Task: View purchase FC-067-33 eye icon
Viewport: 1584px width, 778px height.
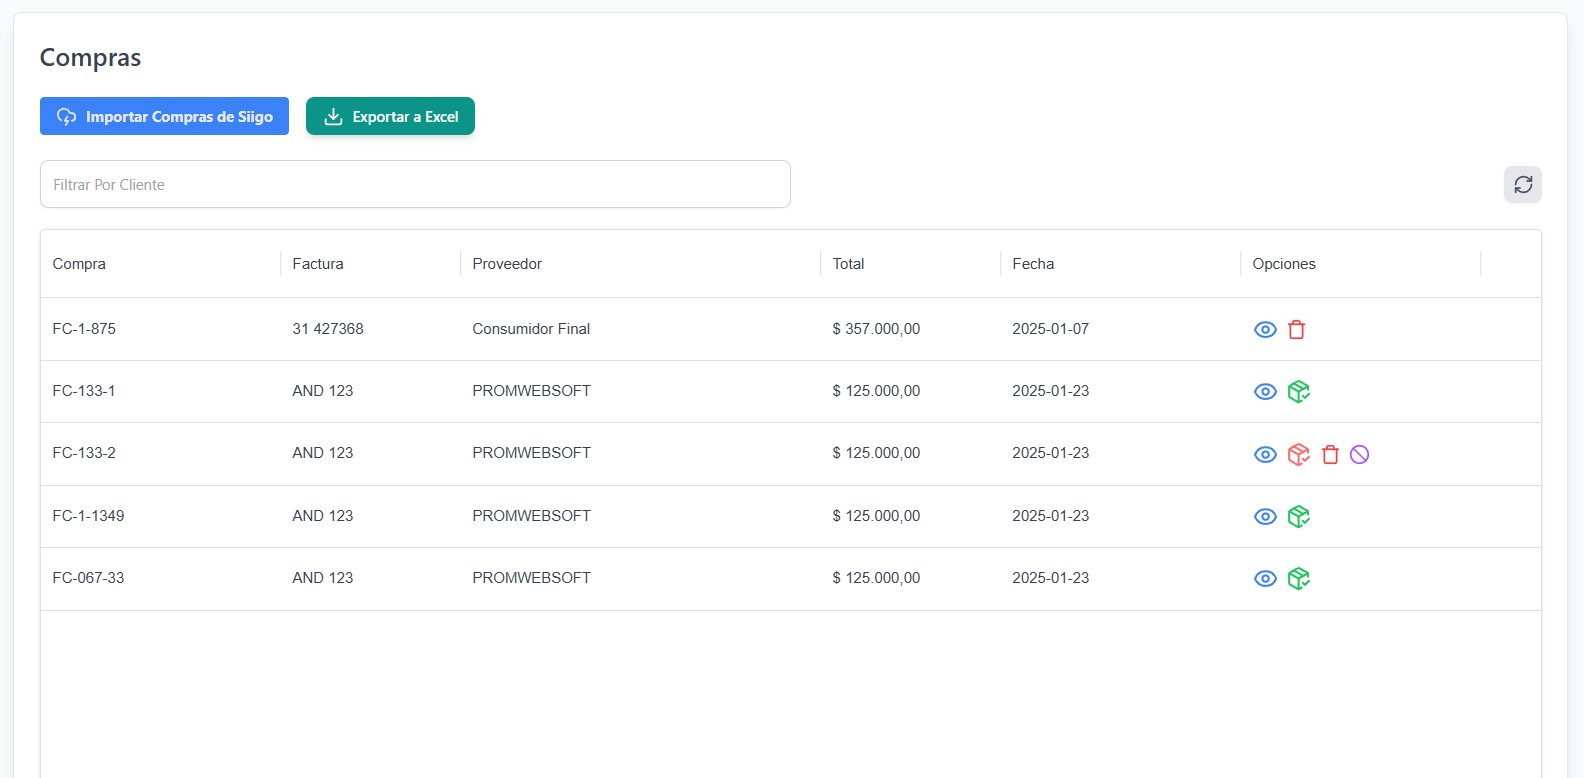Action: point(1265,579)
